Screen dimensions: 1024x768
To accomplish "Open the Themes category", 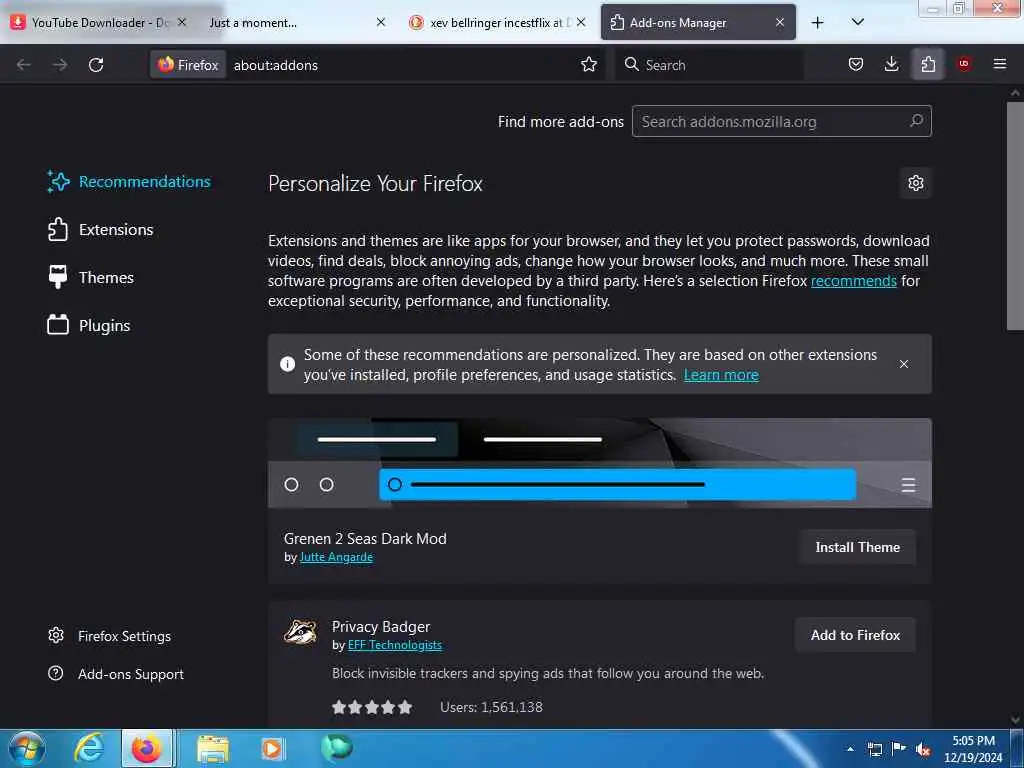I will point(91,278).
